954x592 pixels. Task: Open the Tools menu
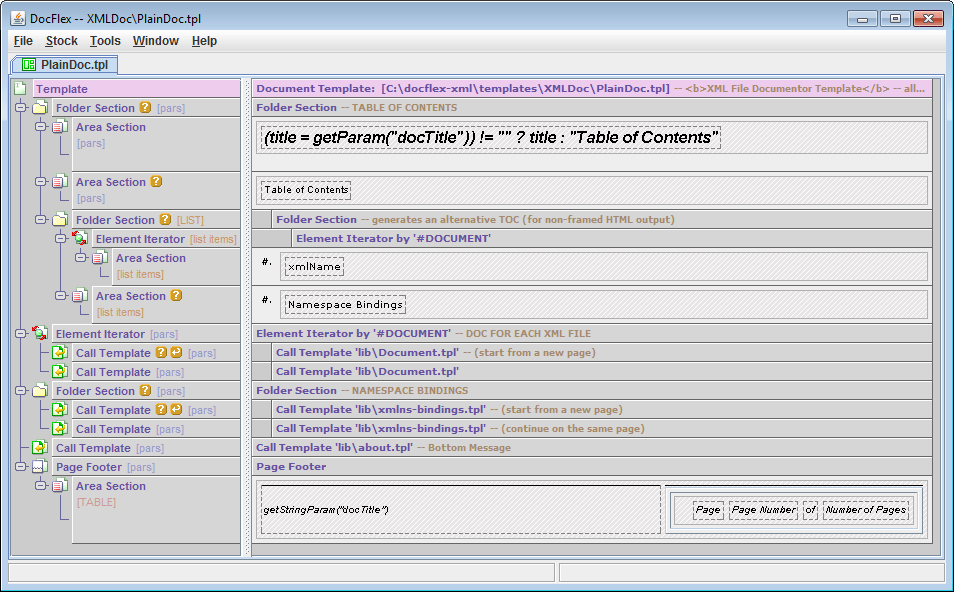click(105, 41)
